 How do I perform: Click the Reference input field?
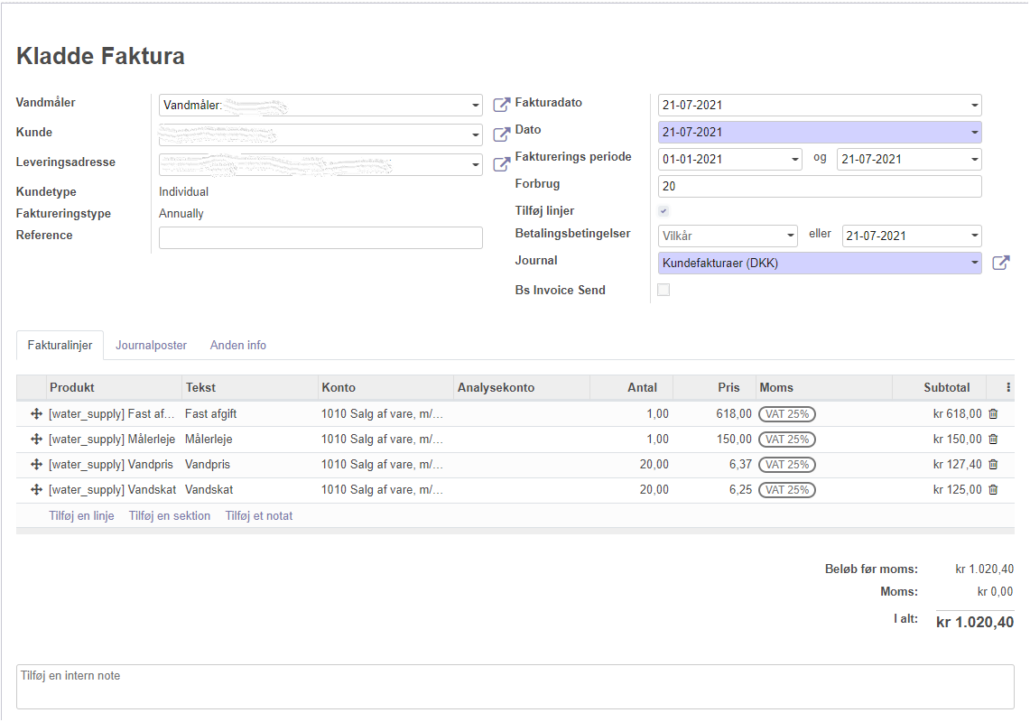(321, 237)
